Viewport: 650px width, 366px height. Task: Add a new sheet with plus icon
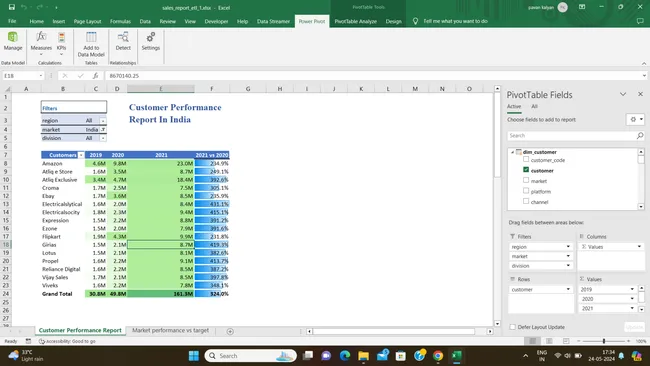230,331
